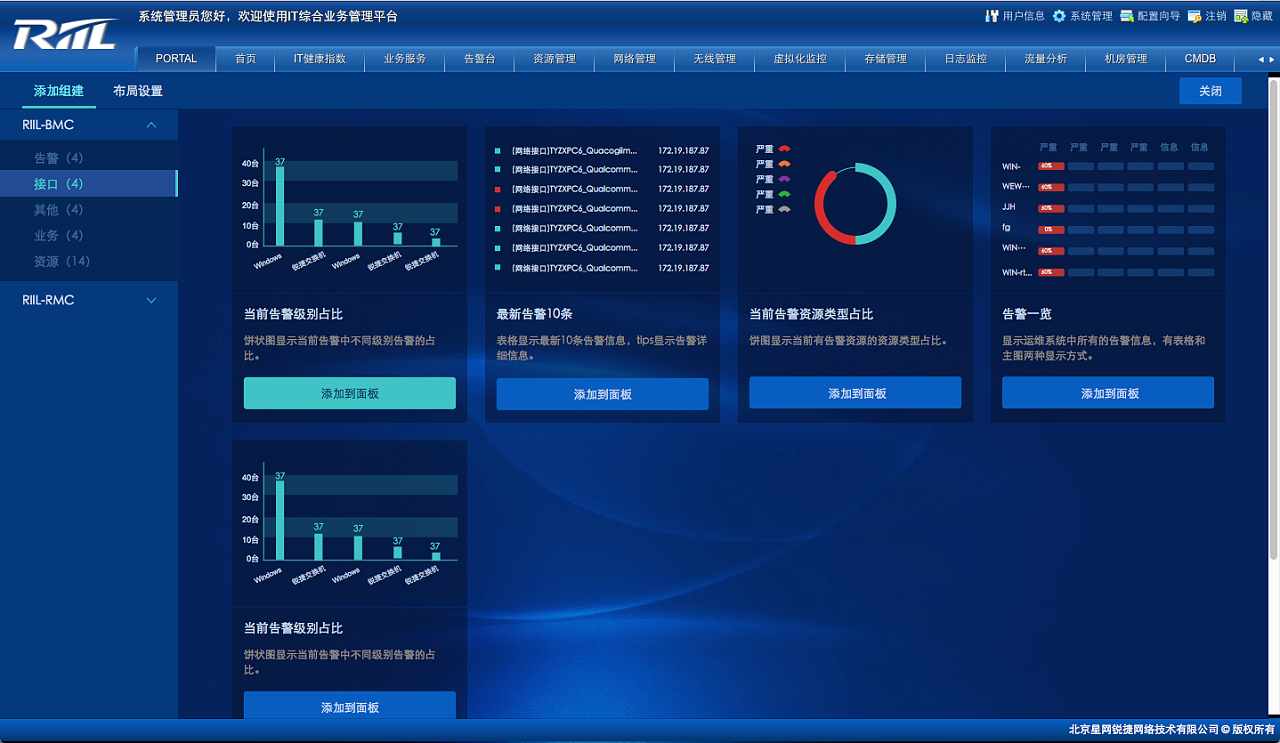Add 当前告警资源类型占比 widget to panel

856,393
